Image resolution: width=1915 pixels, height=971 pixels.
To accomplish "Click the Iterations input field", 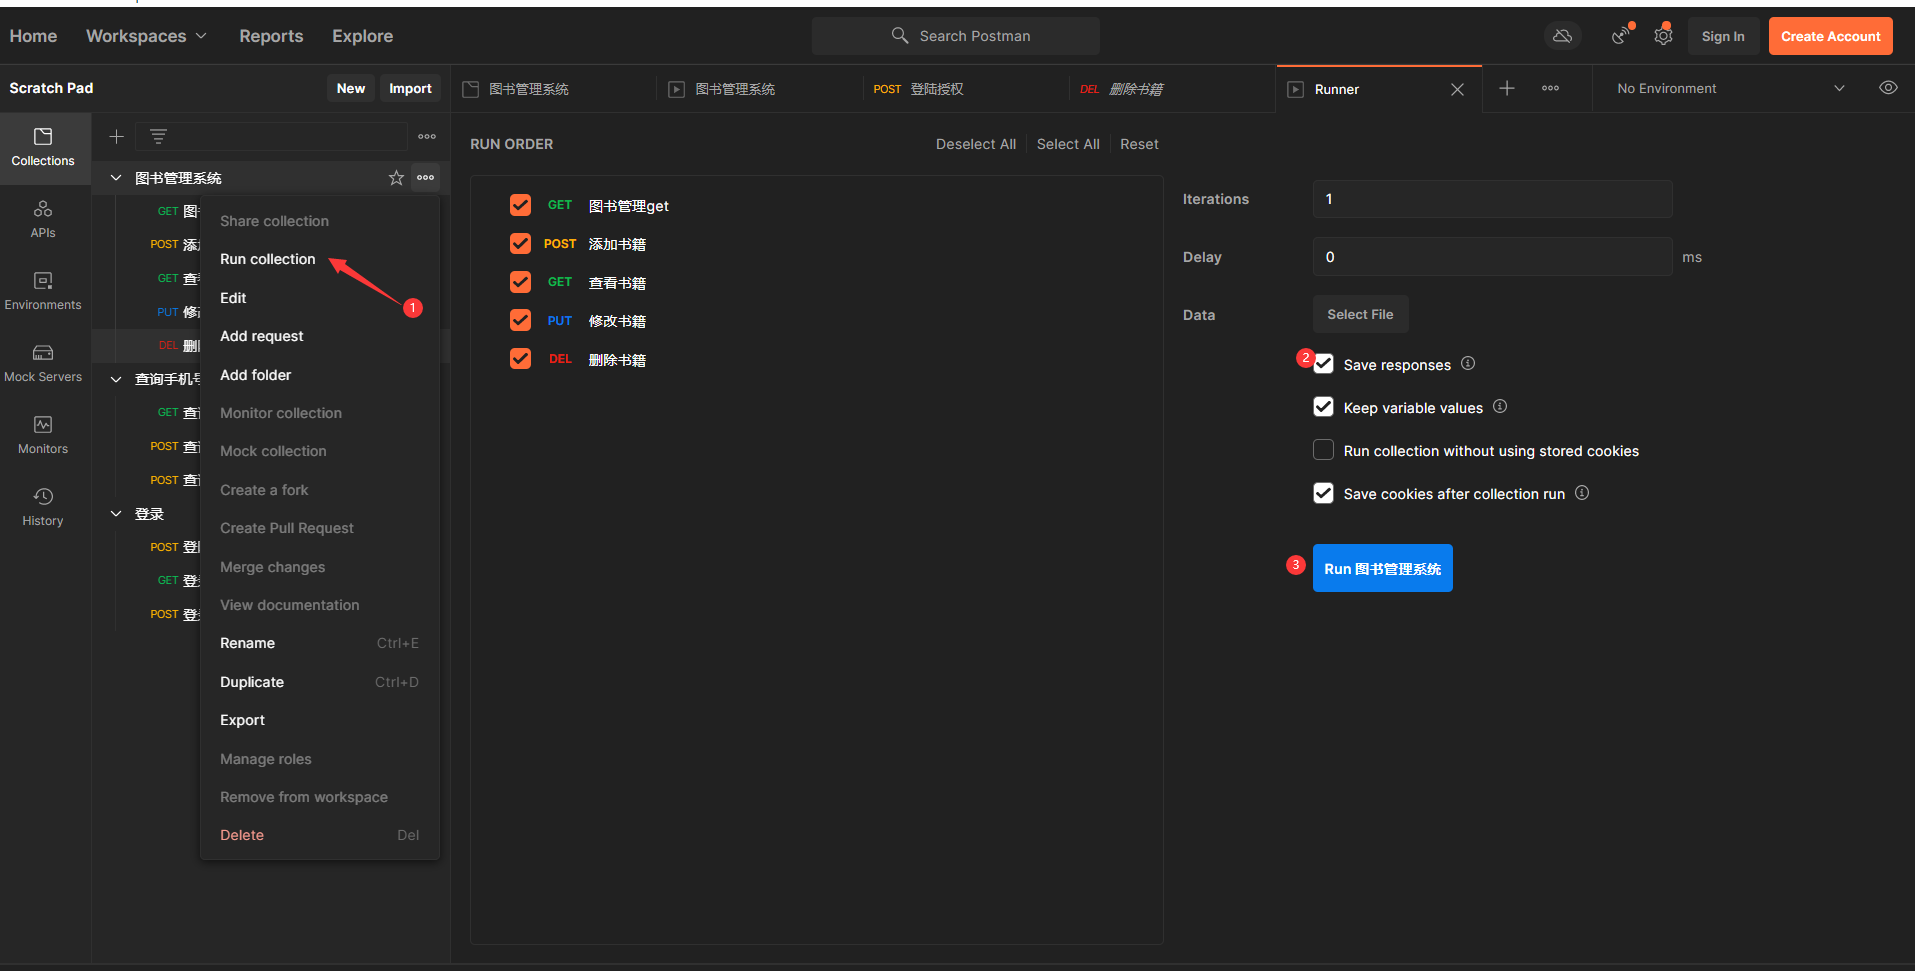I will [x=1492, y=199].
